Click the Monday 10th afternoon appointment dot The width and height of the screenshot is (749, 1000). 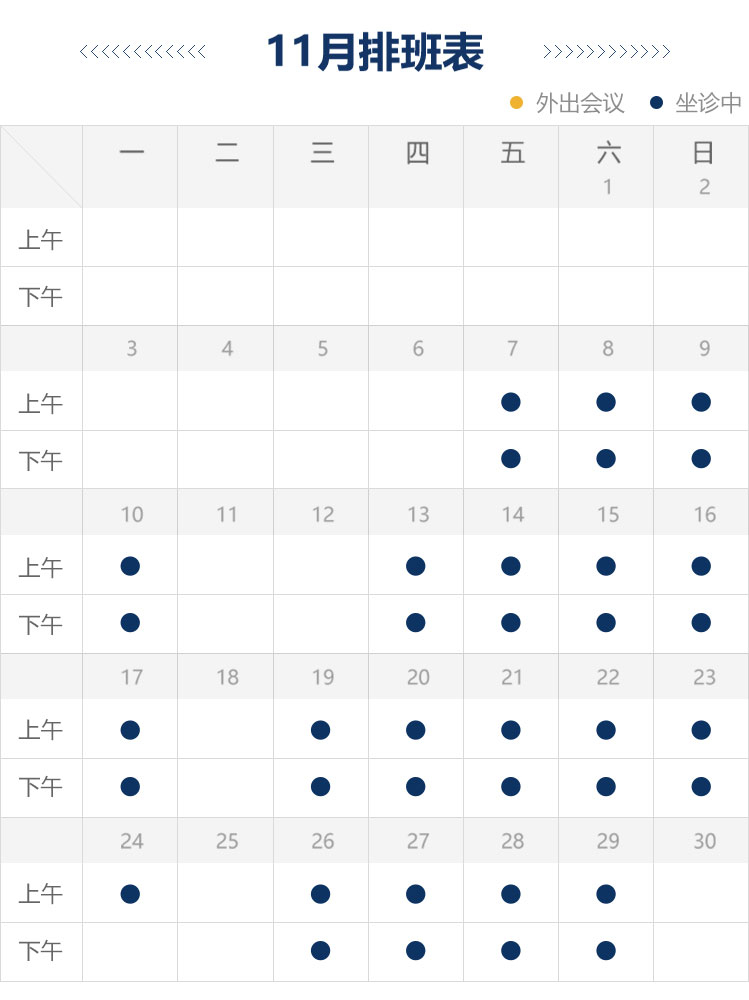[x=130, y=623]
